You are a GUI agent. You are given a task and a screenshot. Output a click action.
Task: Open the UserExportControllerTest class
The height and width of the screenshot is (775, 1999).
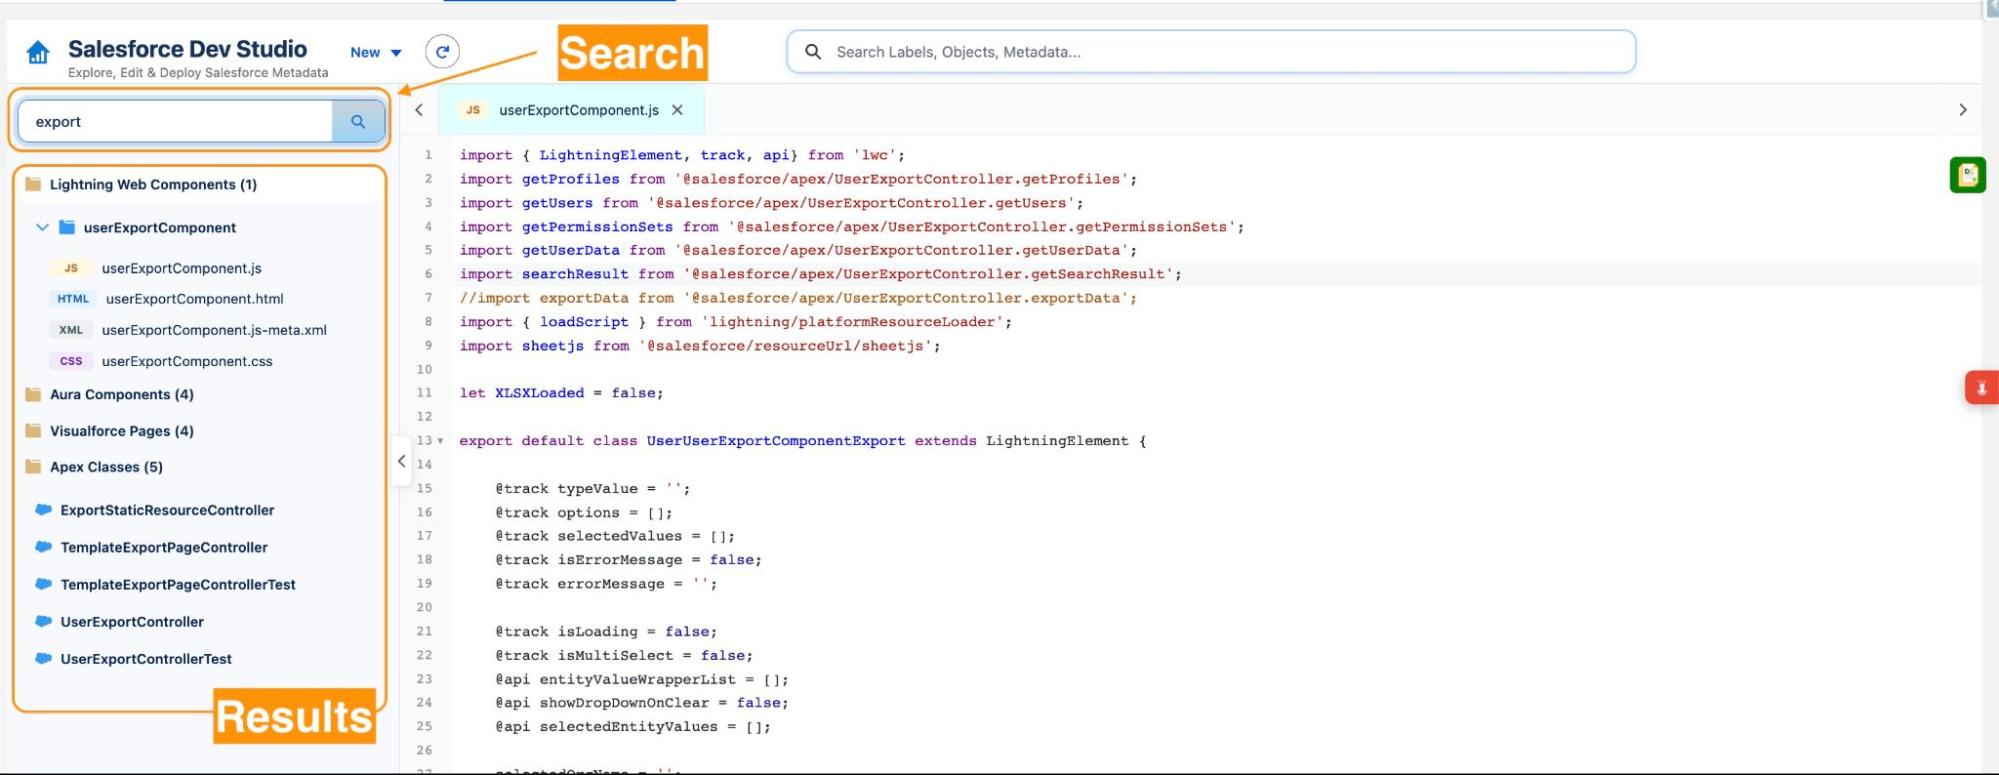(146, 658)
